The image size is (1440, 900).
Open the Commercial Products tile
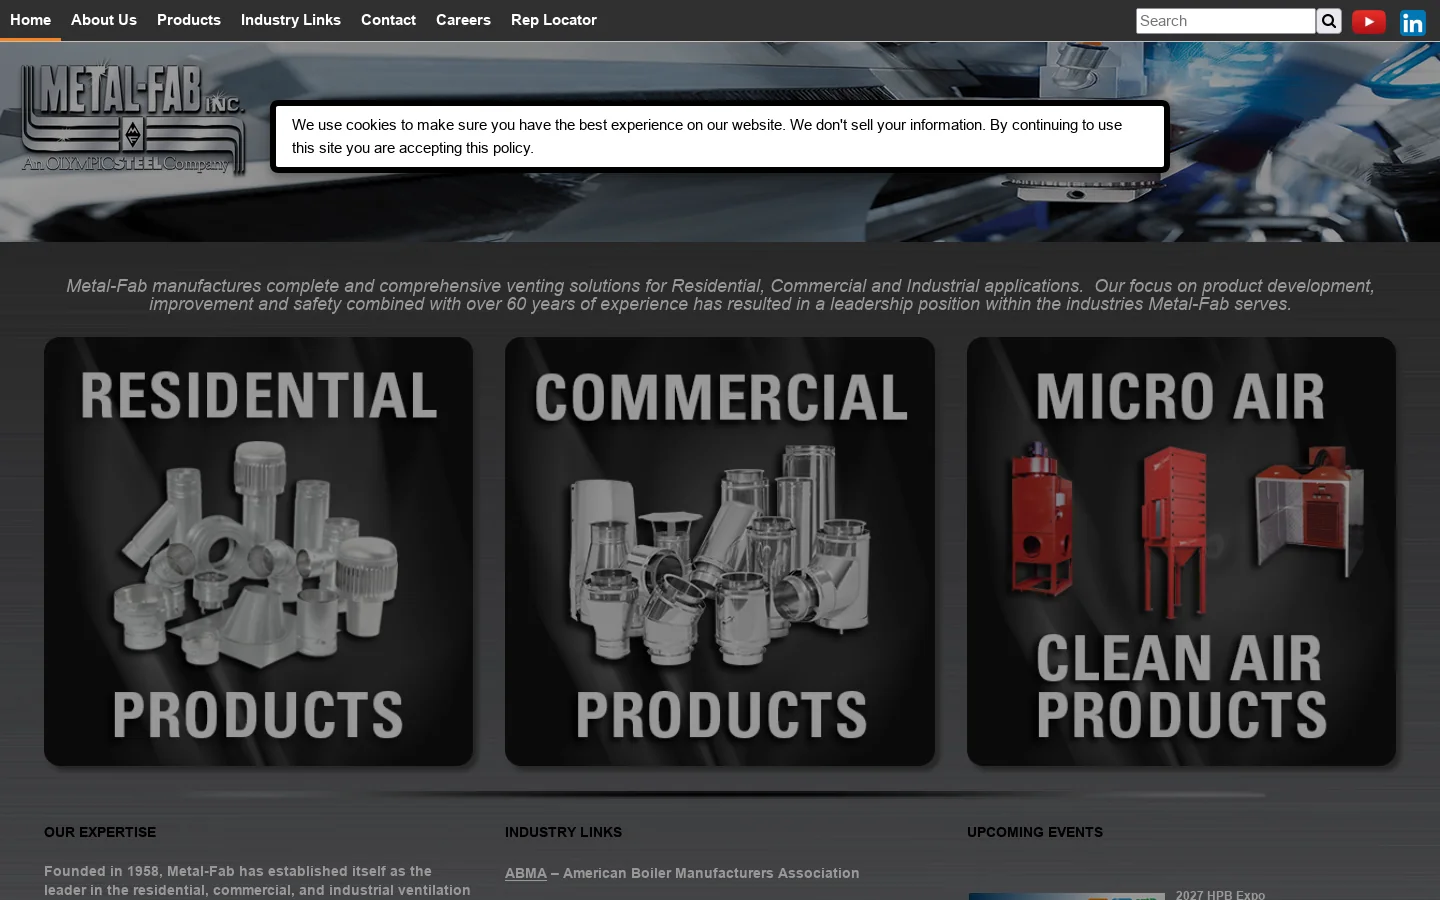[x=720, y=551]
